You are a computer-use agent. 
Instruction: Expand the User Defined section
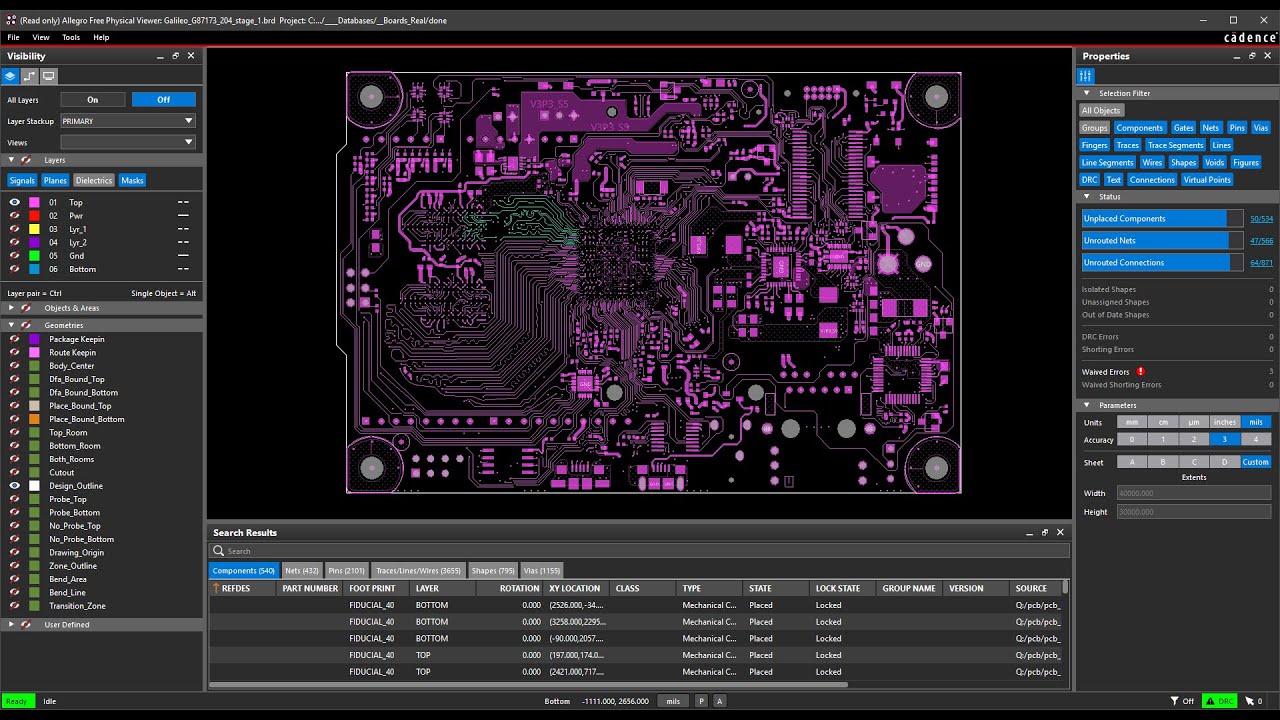(12, 624)
